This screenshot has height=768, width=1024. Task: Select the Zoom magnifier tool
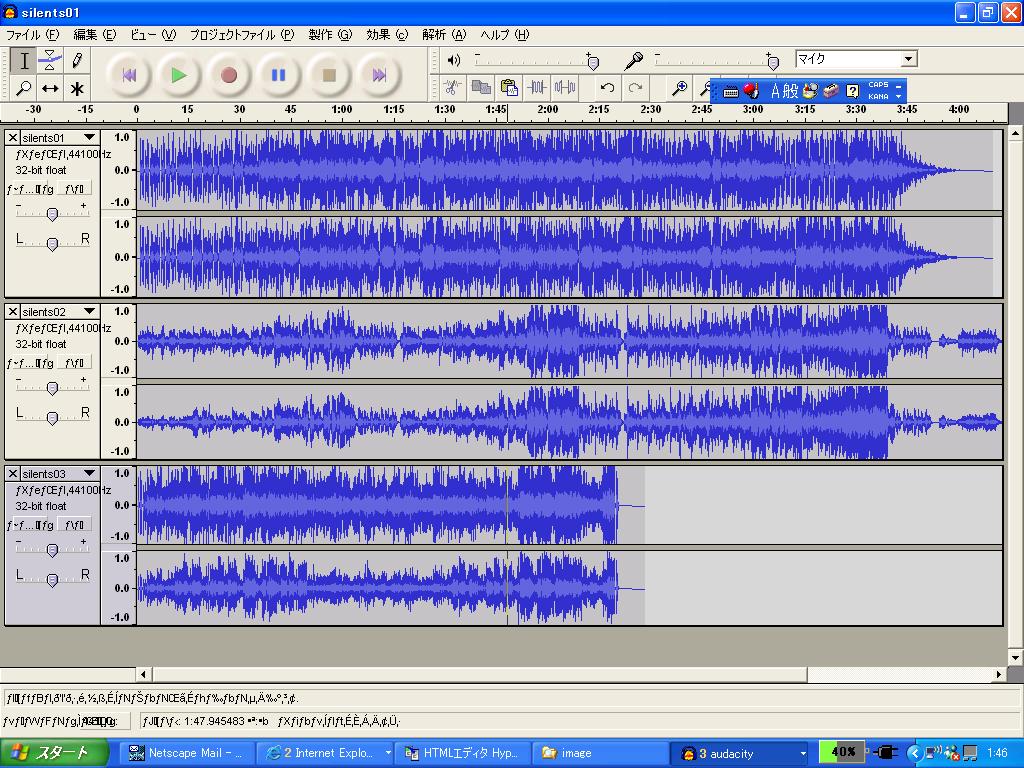pos(24,88)
